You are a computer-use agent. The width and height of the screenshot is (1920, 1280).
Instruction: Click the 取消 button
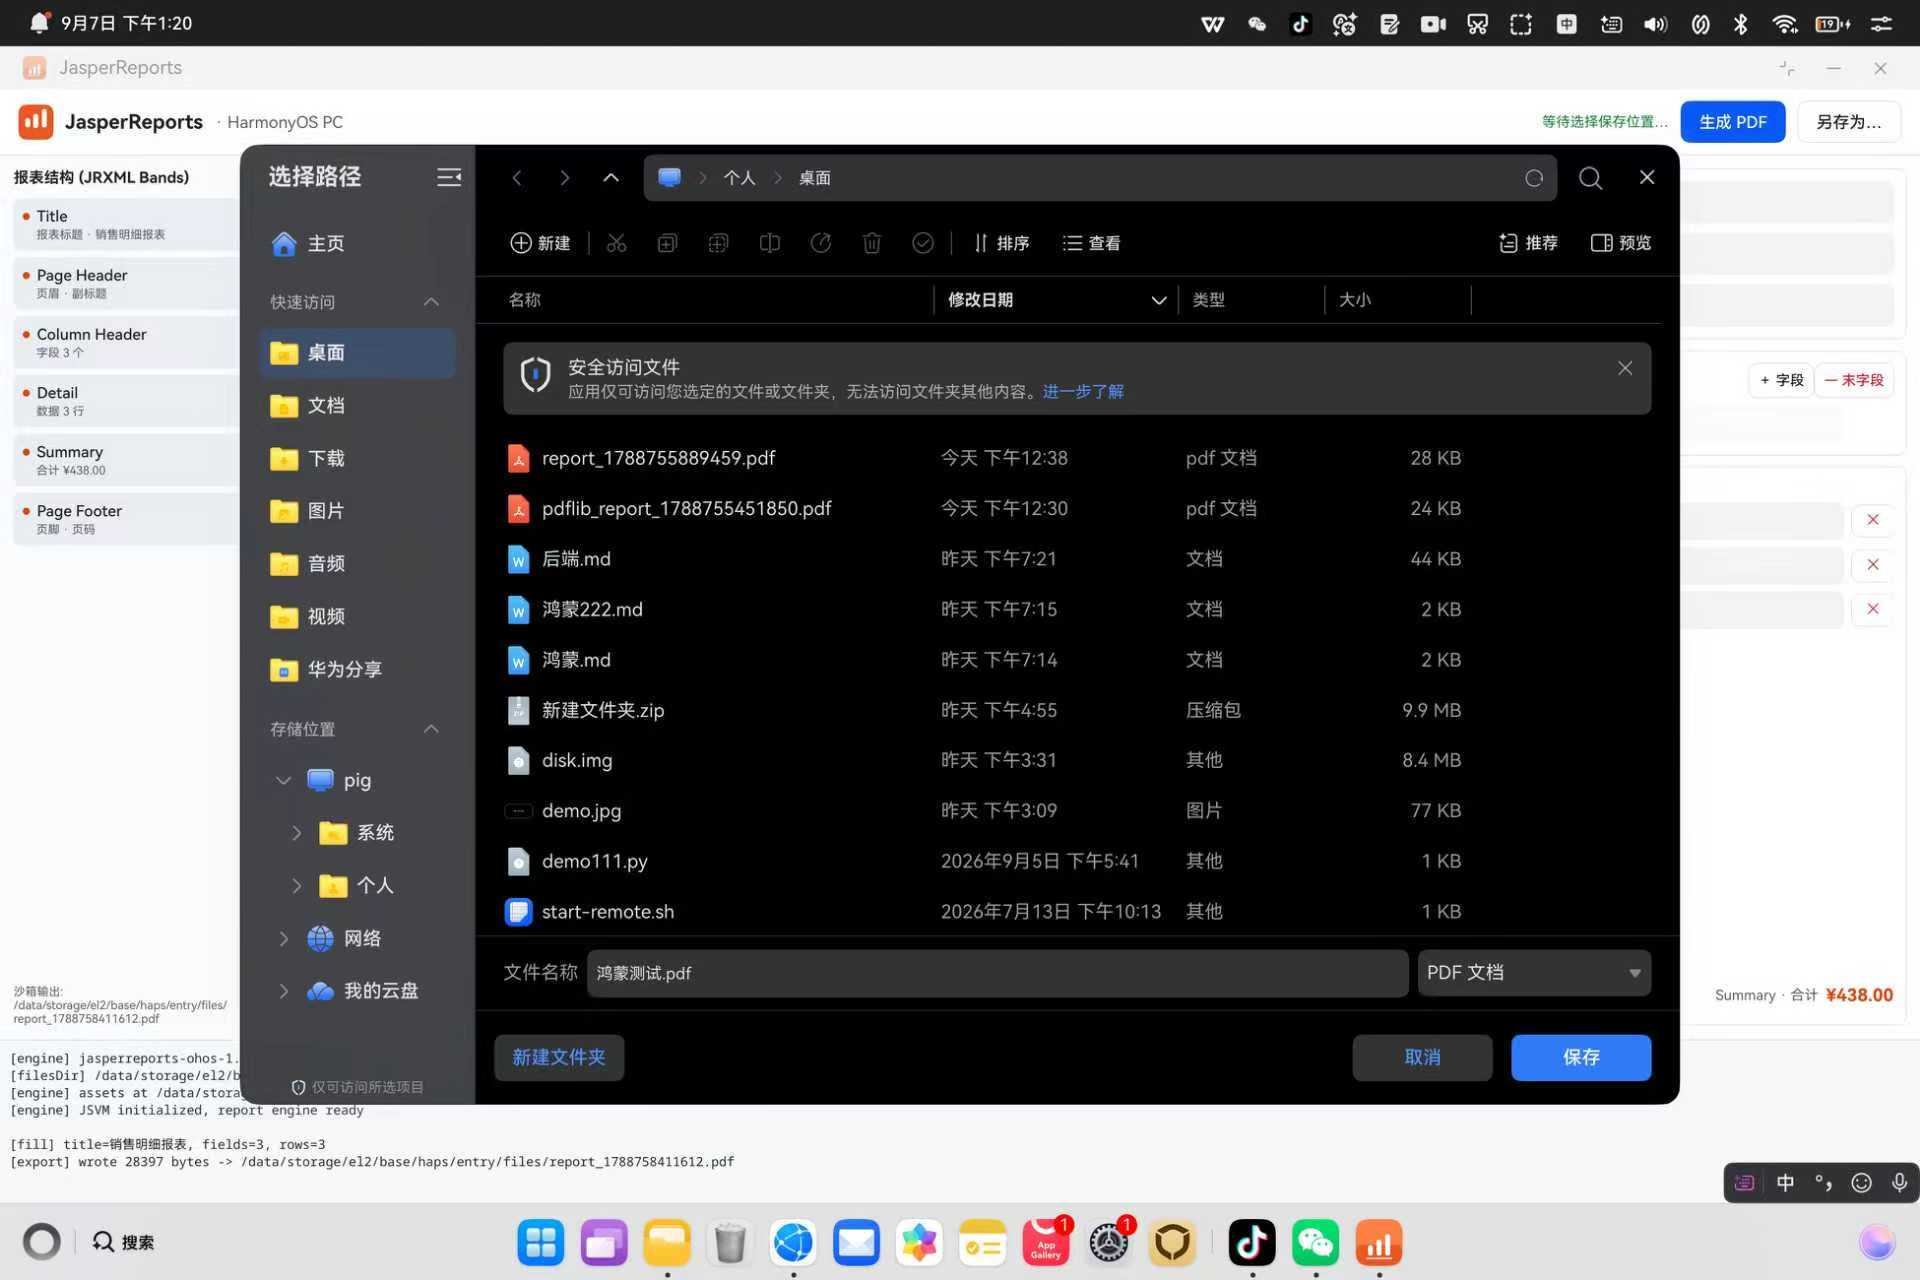(1422, 1057)
